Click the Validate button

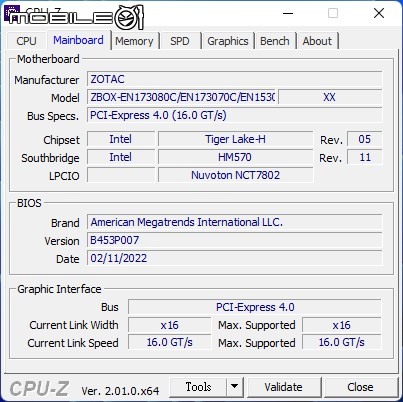(284, 387)
